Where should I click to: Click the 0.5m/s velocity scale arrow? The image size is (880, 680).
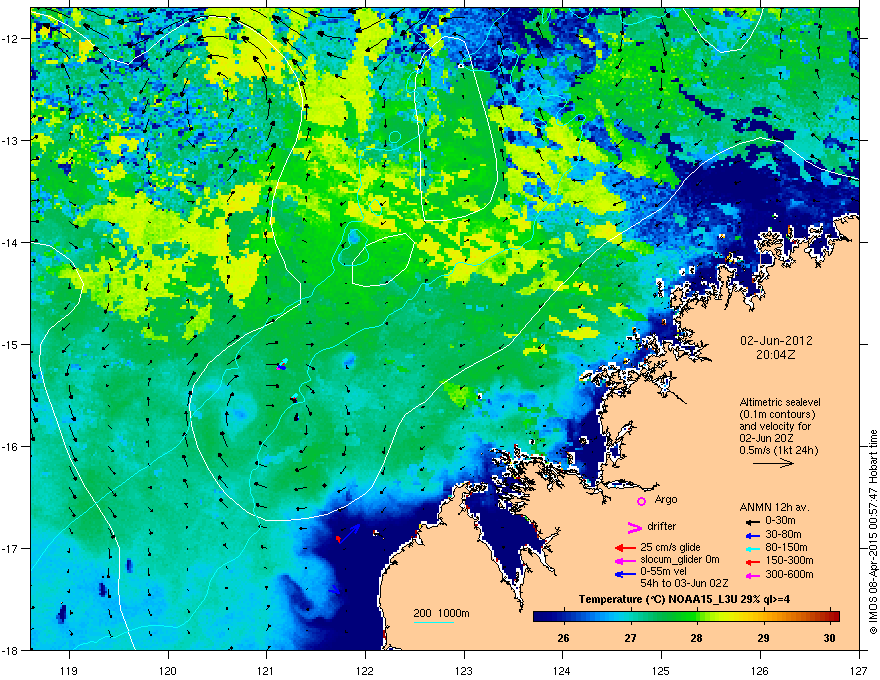[773, 463]
